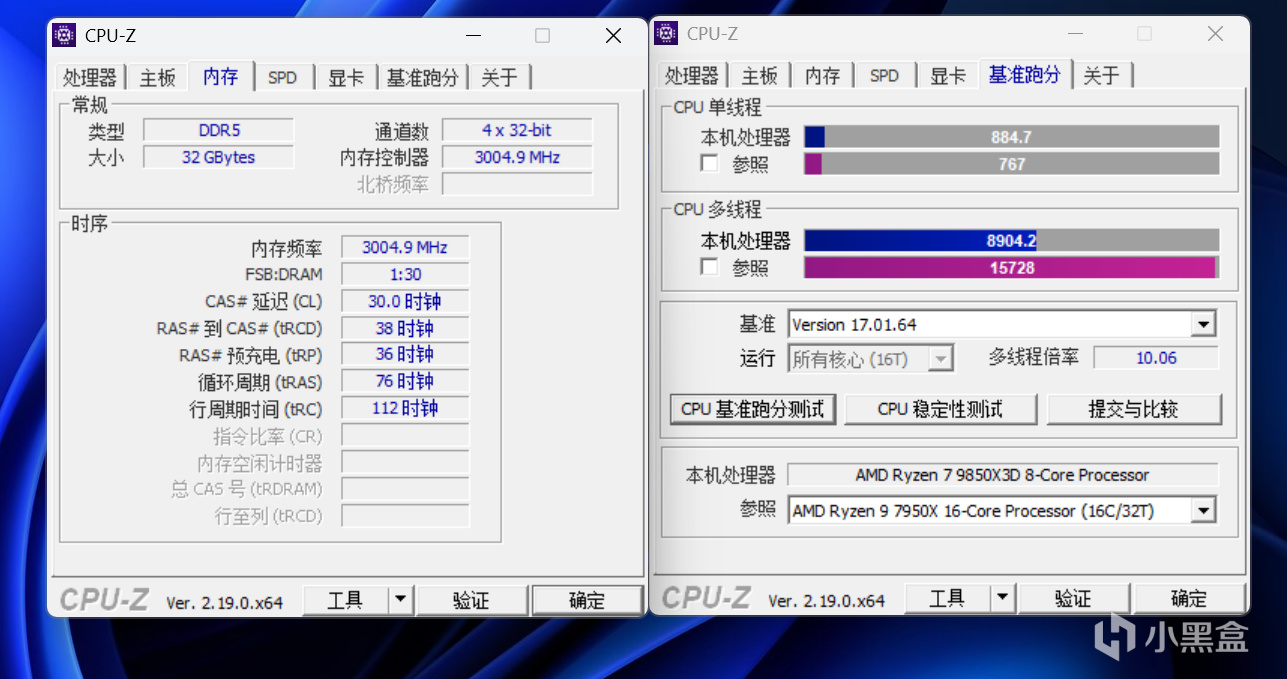Click 确定 button in left CPU-Z window
The height and width of the screenshot is (679, 1287).
pyautogui.click(x=587, y=600)
